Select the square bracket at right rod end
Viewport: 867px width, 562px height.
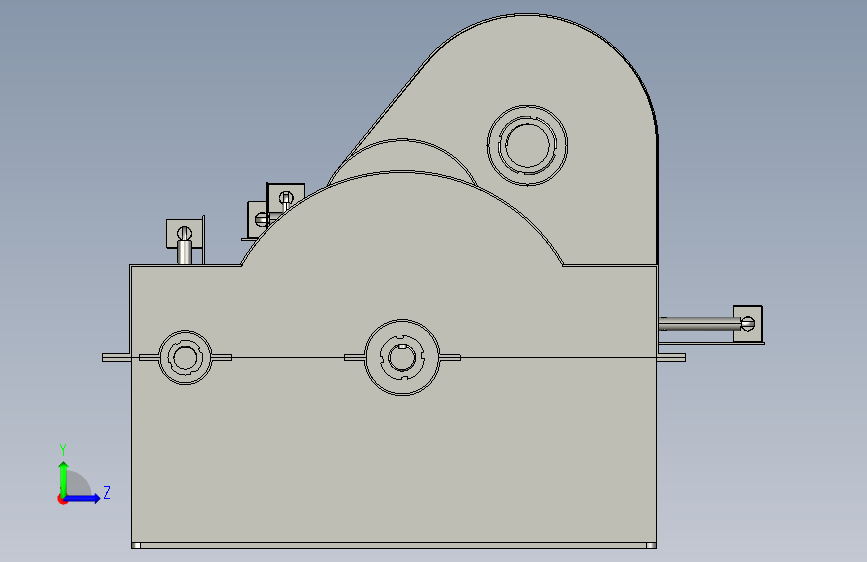pyautogui.click(x=748, y=324)
